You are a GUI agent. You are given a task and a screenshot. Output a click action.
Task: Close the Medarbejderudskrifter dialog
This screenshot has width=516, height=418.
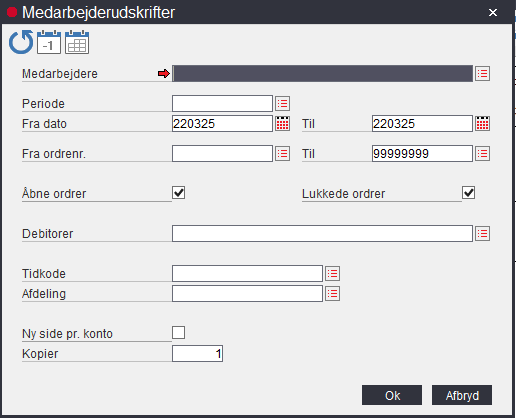pos(493,13)
